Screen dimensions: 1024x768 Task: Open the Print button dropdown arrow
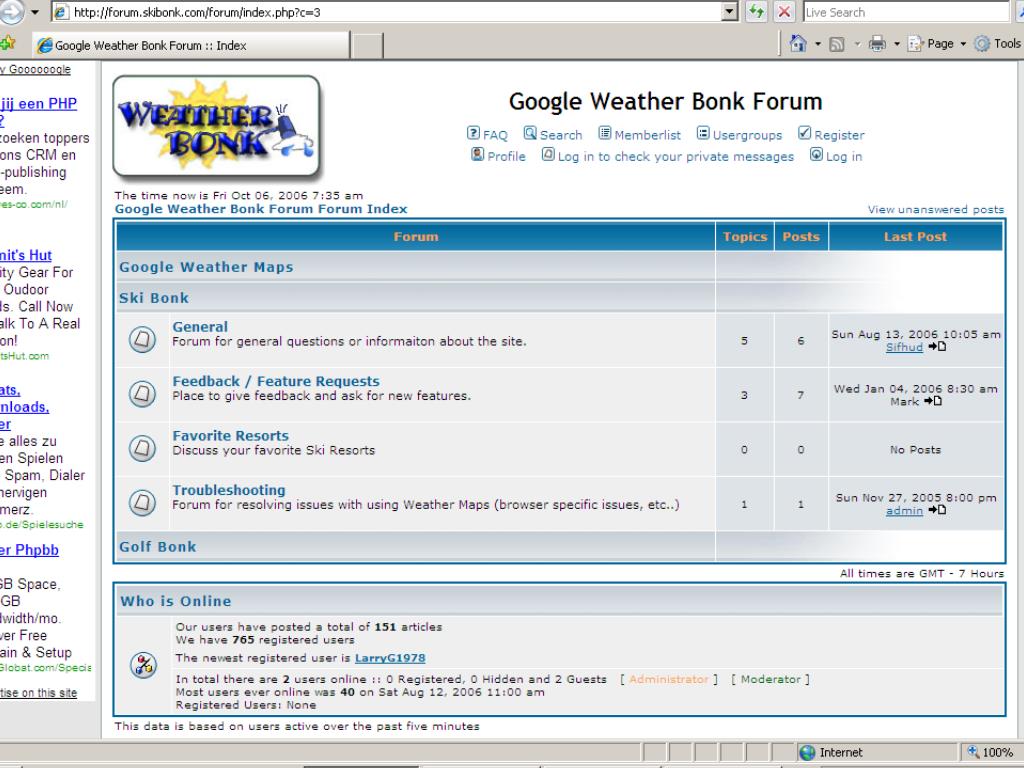[x=897, y=44]
